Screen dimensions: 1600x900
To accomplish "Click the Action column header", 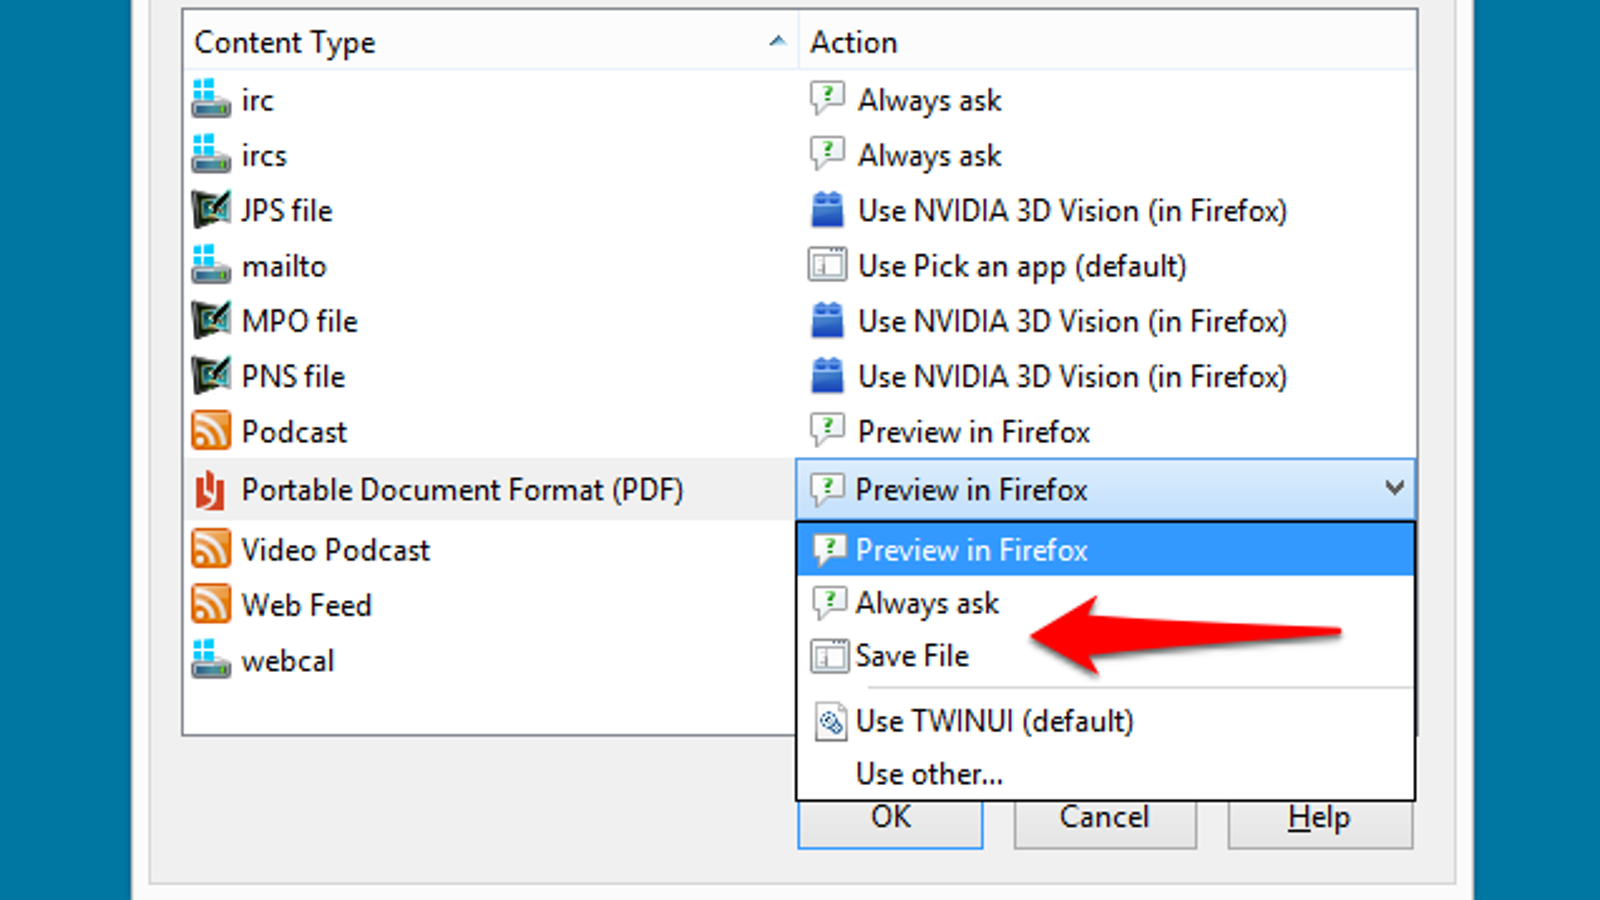I will tap(1107, 41).
